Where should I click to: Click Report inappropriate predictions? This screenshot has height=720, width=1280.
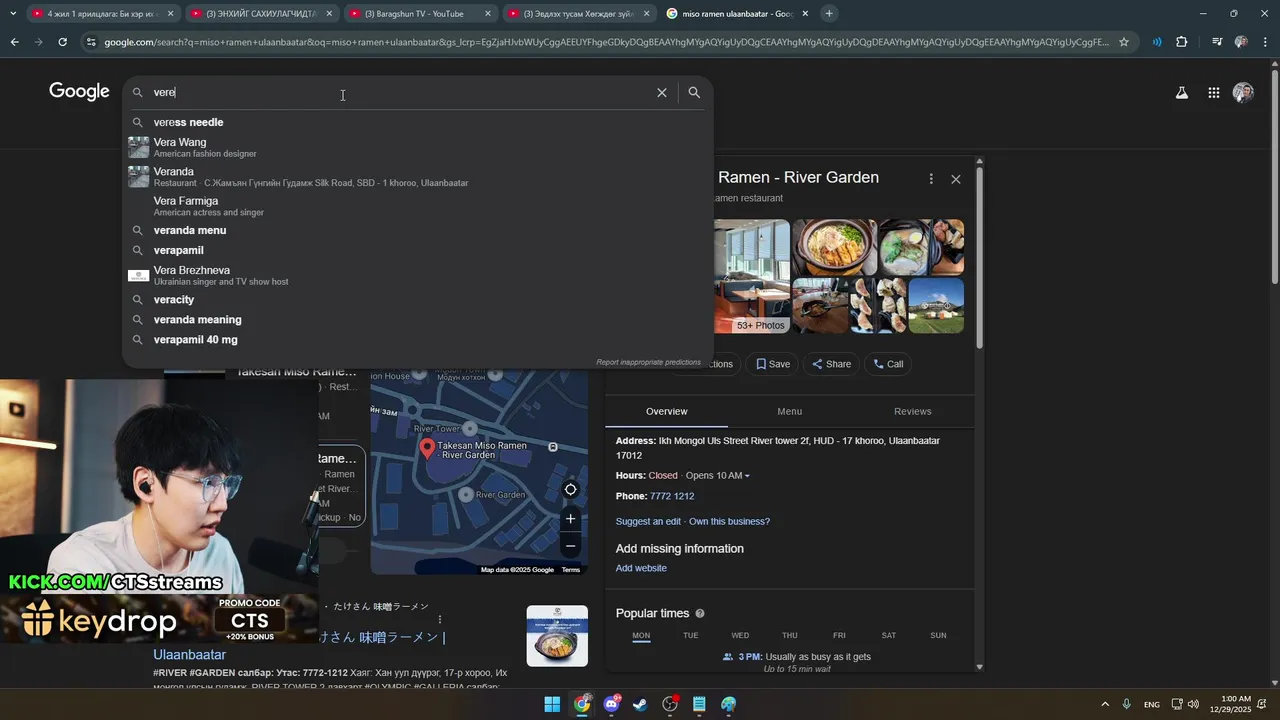648,362
